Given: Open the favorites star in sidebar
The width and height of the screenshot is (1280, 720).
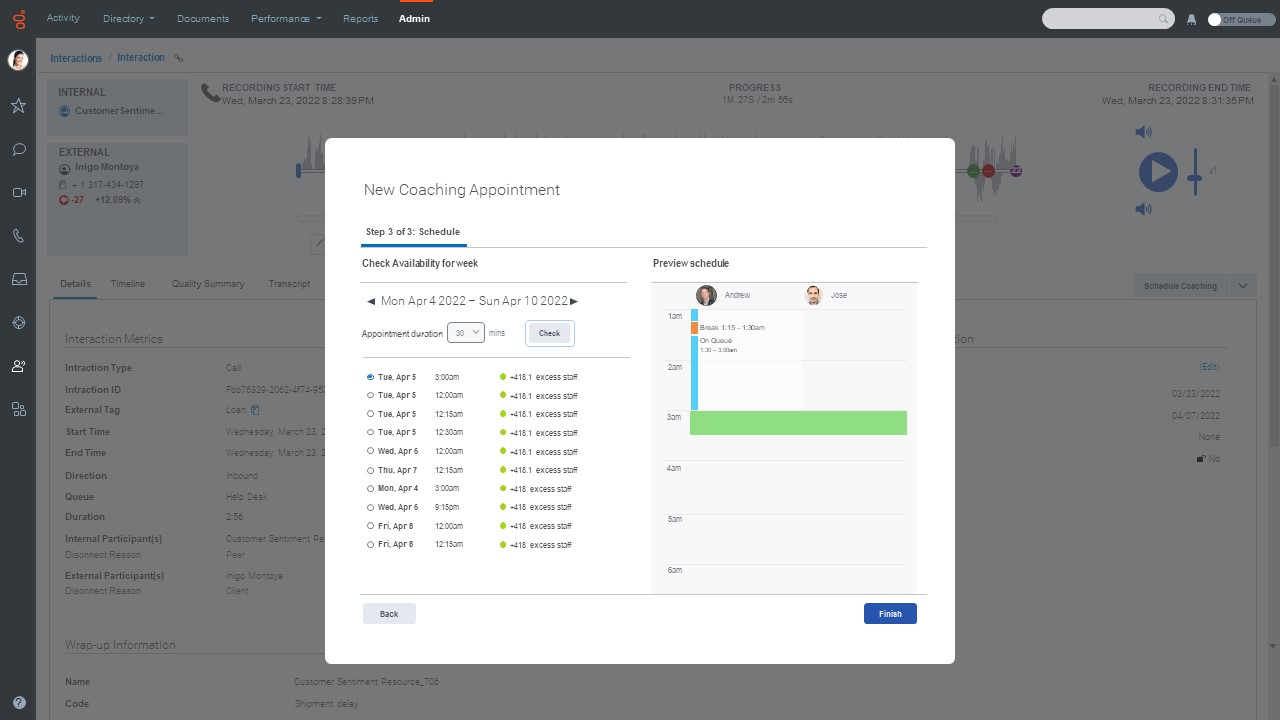Looking at the screenshot, I should coord(18,106).
